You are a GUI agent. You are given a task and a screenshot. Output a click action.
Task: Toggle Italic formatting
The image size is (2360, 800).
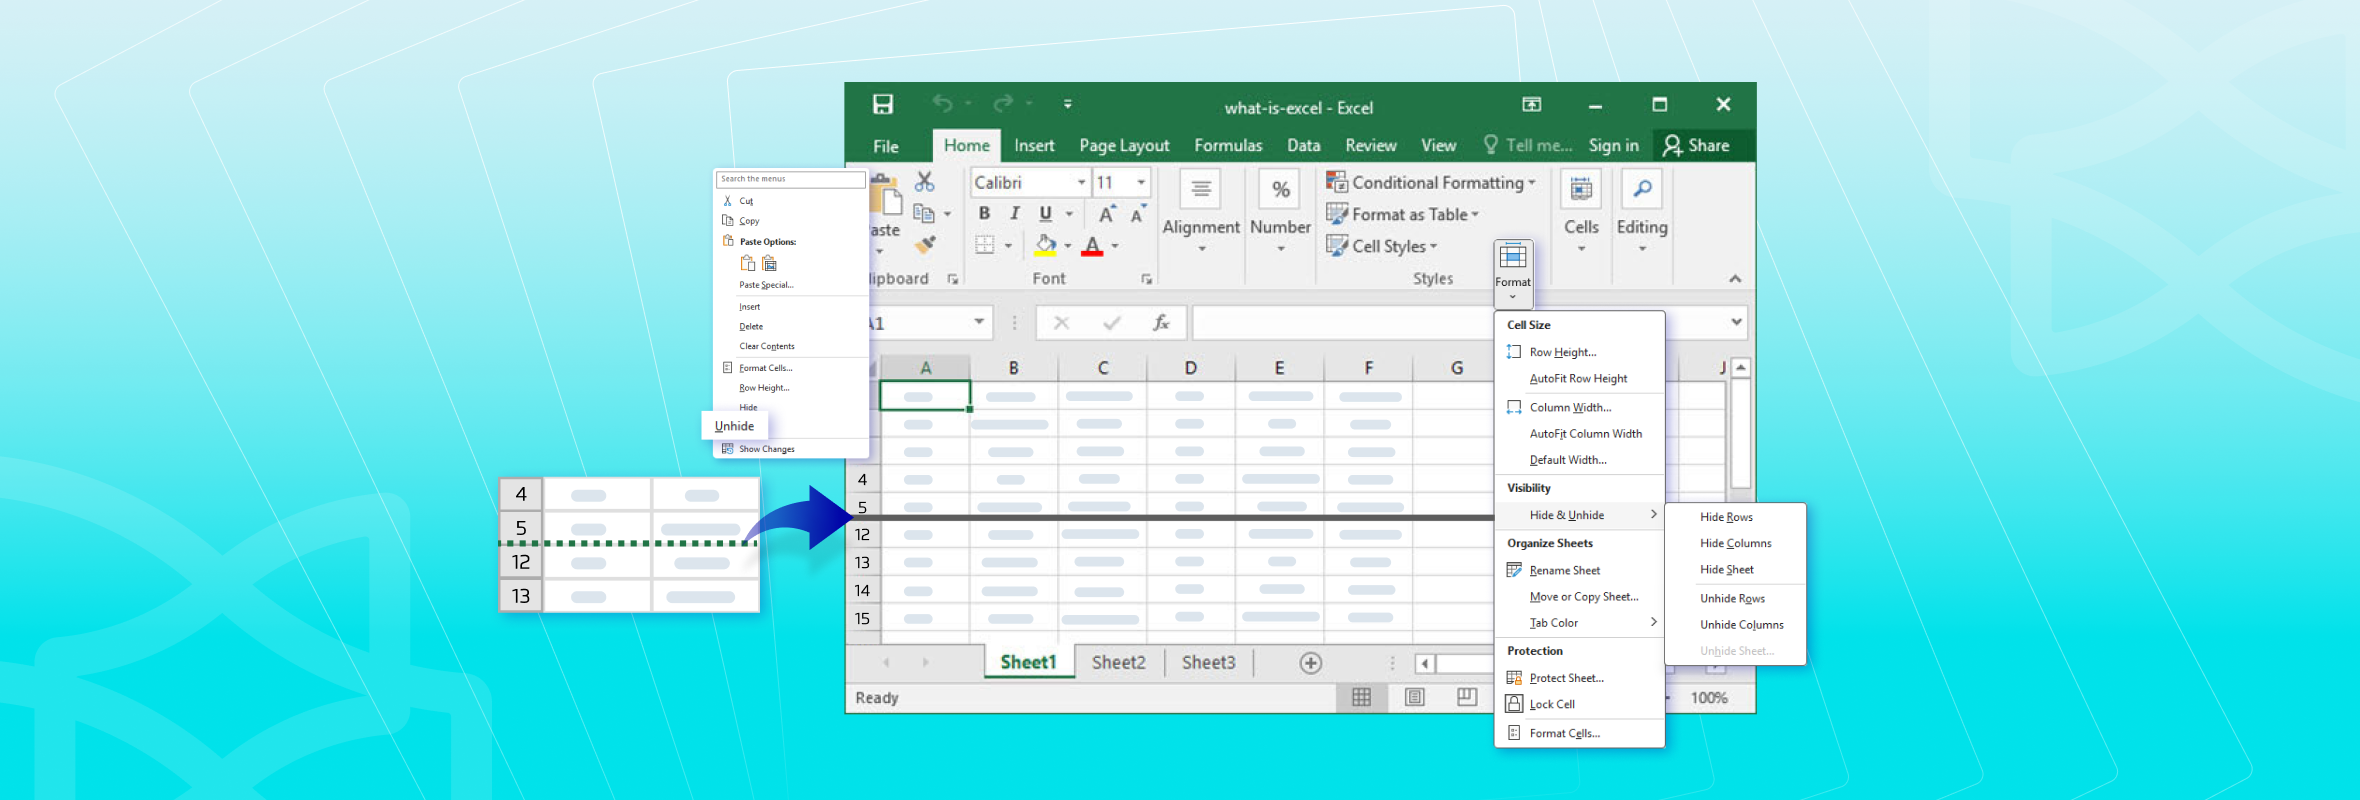[1014, 213]
